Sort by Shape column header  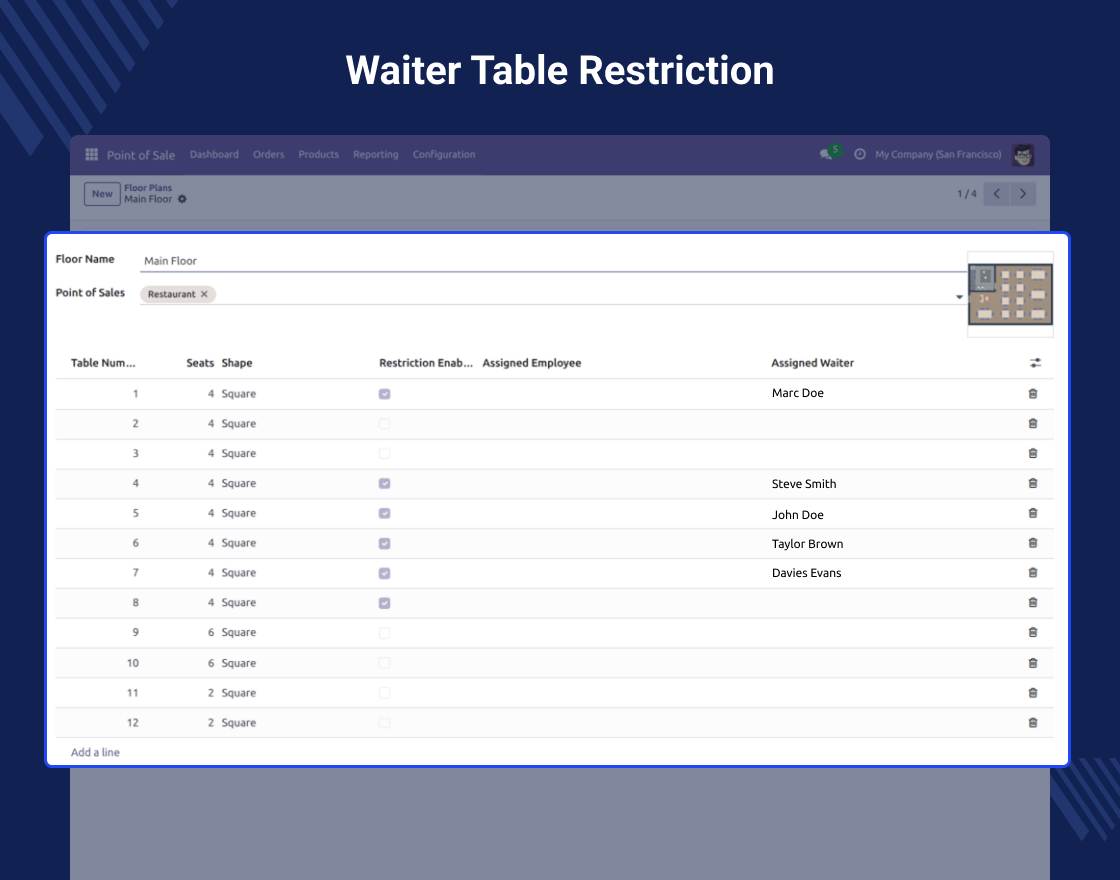(236, 363)
